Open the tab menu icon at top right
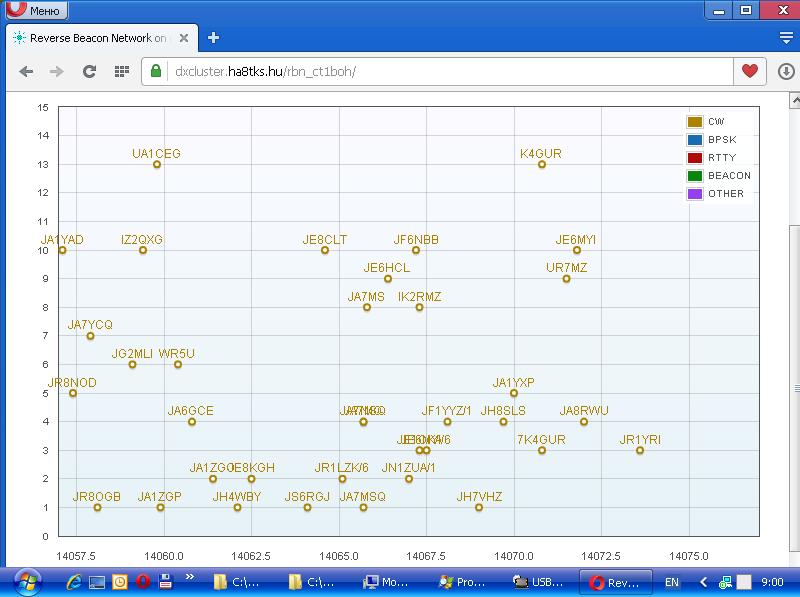Viewport: 800px width, 597px height. pos(786,38)
